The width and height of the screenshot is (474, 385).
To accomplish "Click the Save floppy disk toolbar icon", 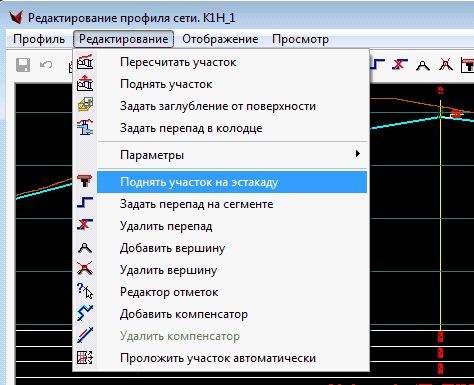I will tap(23, 65).
